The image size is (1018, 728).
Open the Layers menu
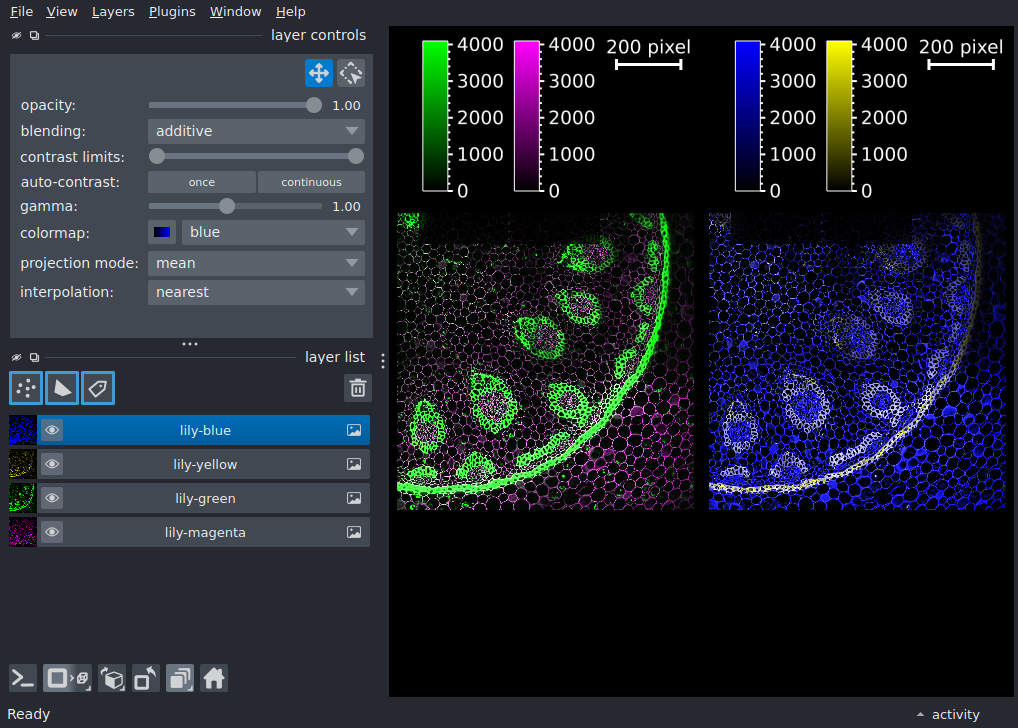coord(113,12)
